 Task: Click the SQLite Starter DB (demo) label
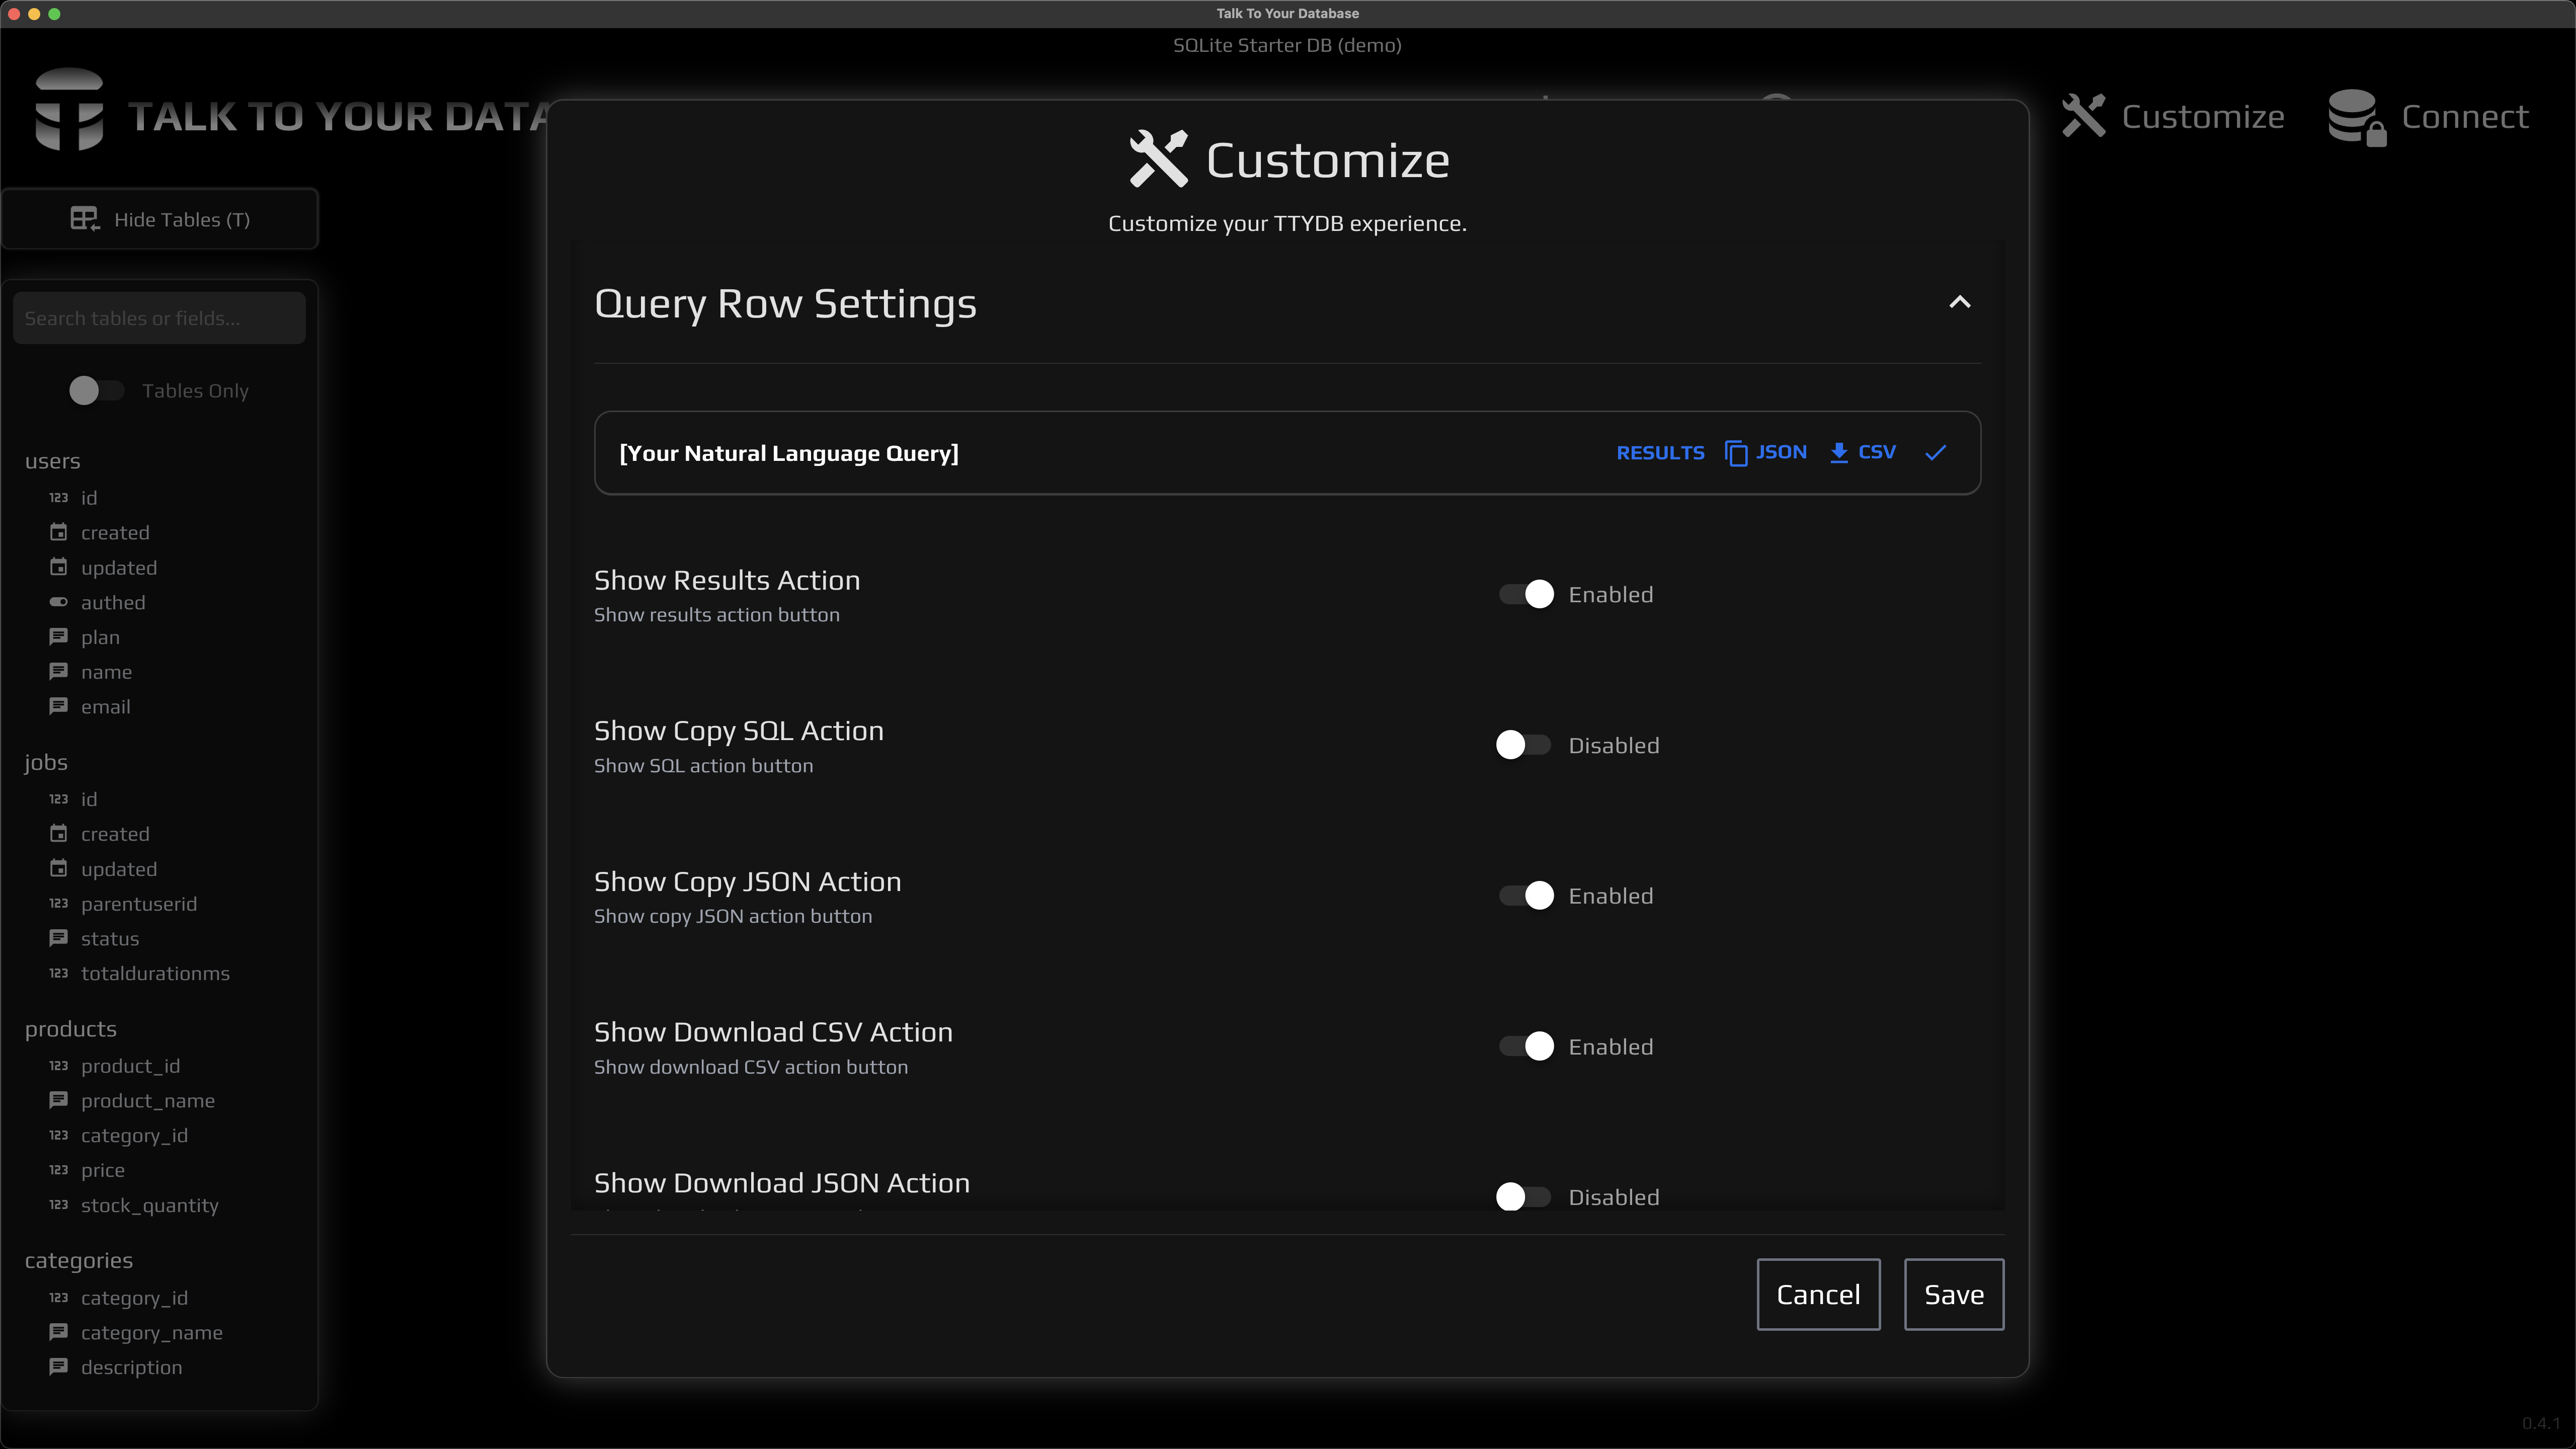tap(1287, 45)
